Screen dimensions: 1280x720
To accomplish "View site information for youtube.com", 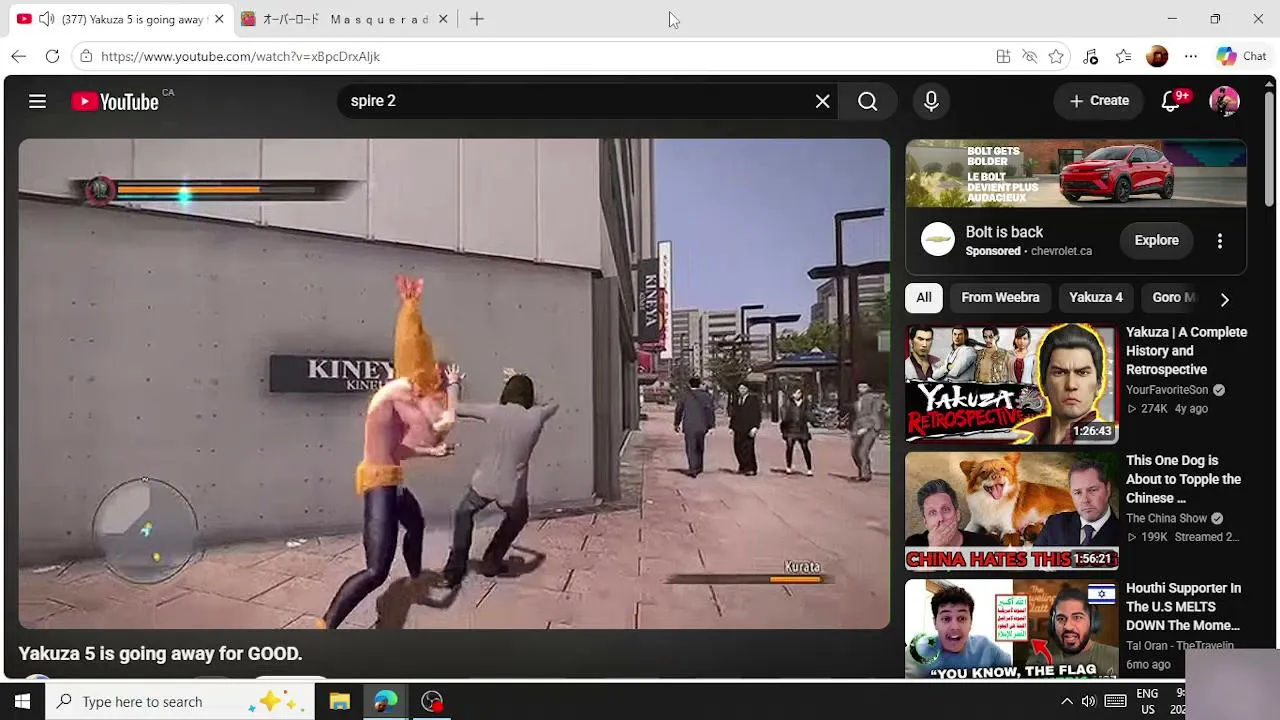I will [x=87, y=56].
